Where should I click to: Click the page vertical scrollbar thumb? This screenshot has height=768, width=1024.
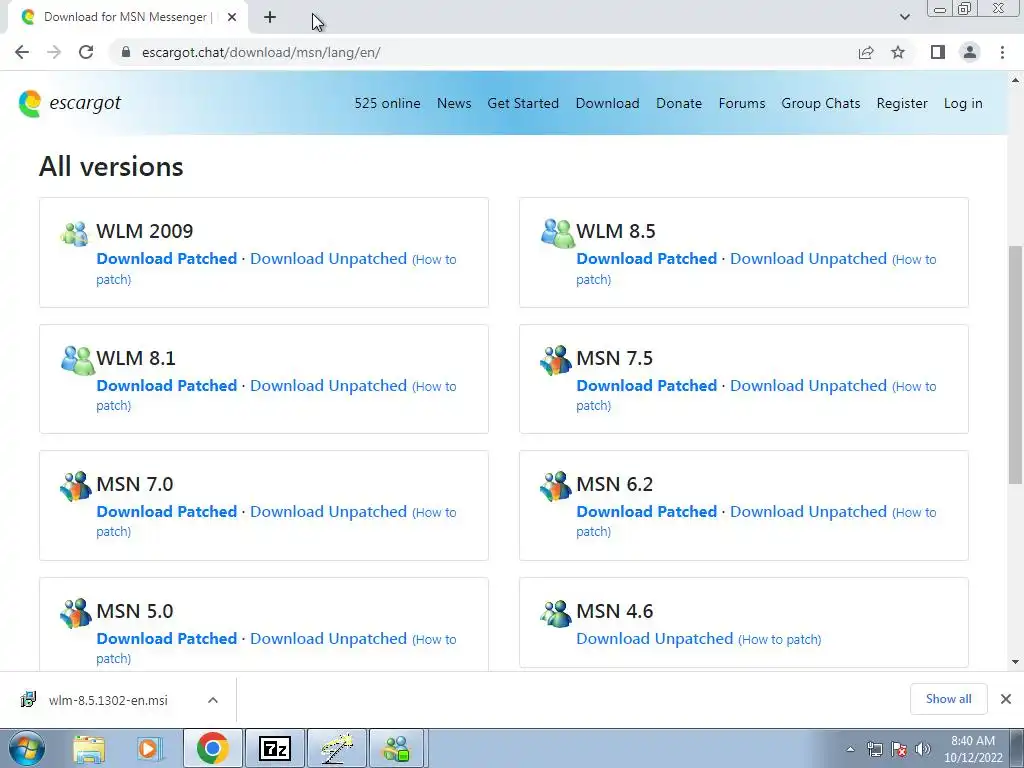click(x=1015, y=364)
